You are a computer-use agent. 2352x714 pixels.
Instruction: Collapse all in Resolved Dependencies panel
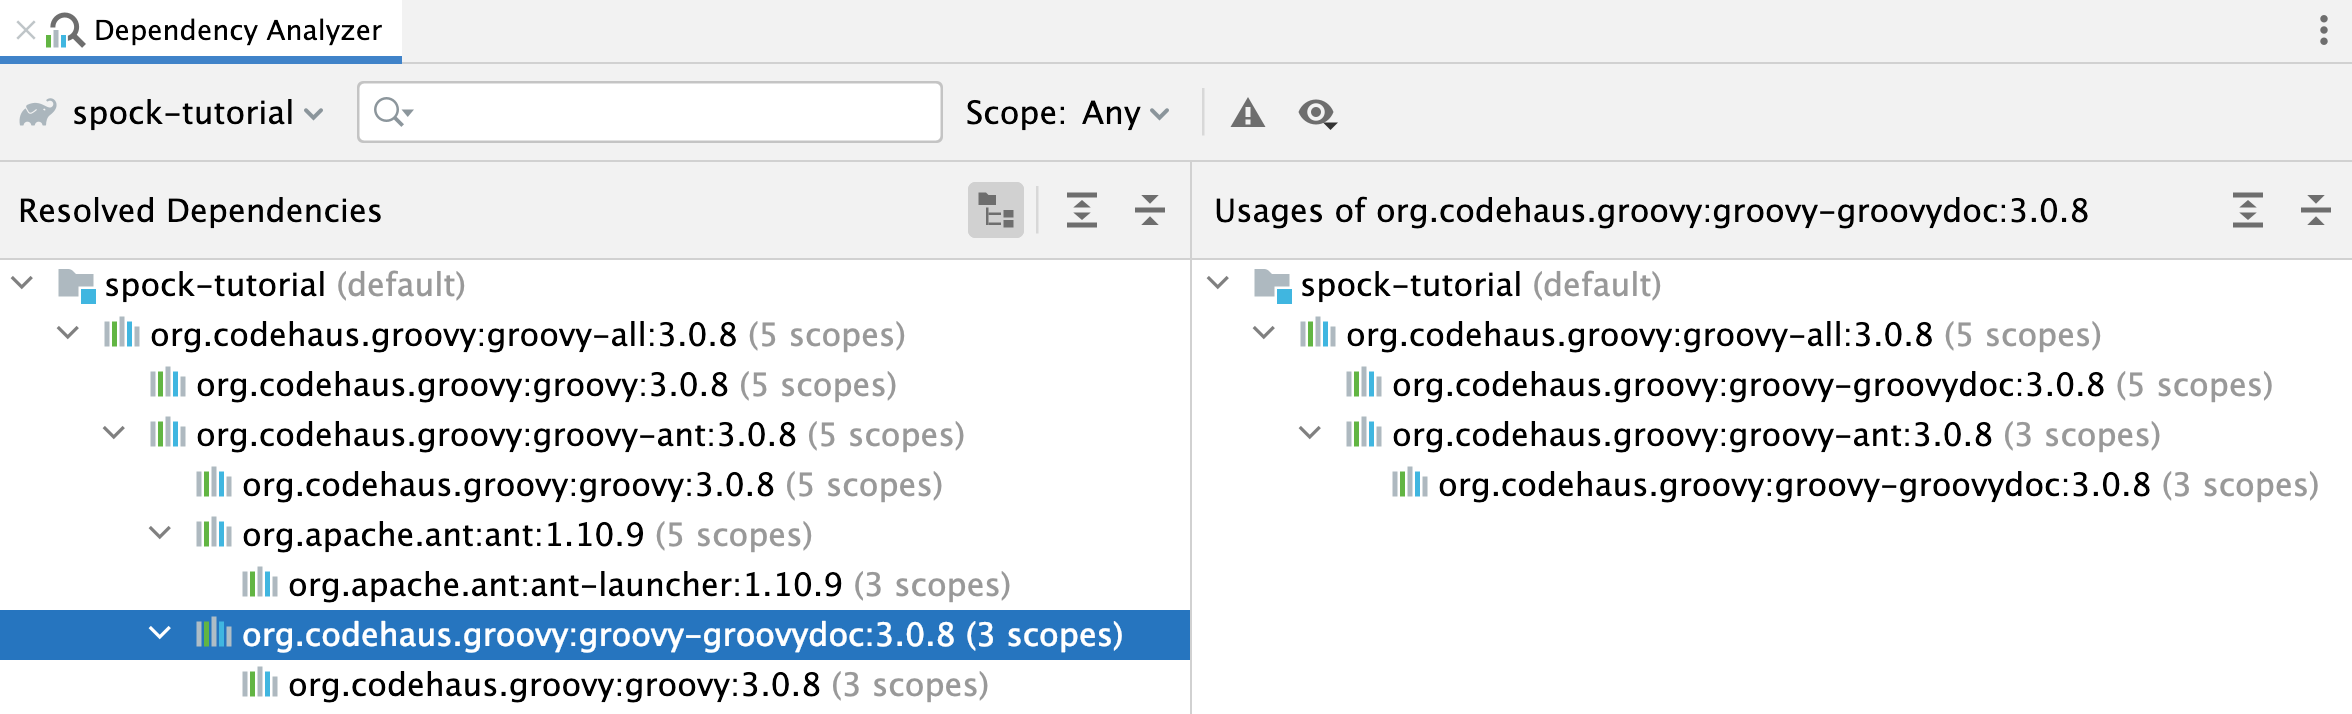pyautogui.click(x=1149, y=210)
